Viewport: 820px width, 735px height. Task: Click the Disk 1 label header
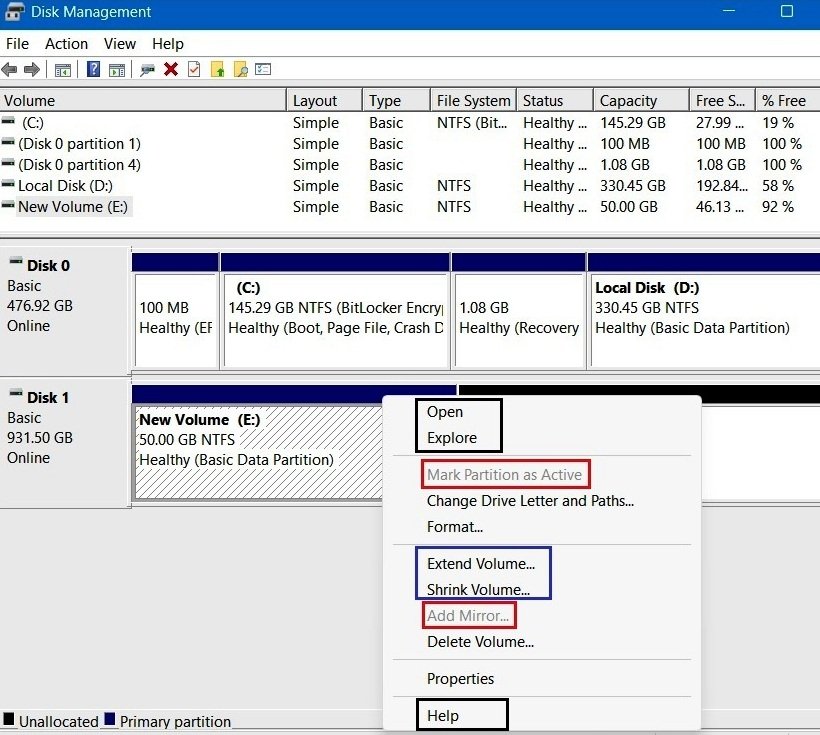pos(48,398)
